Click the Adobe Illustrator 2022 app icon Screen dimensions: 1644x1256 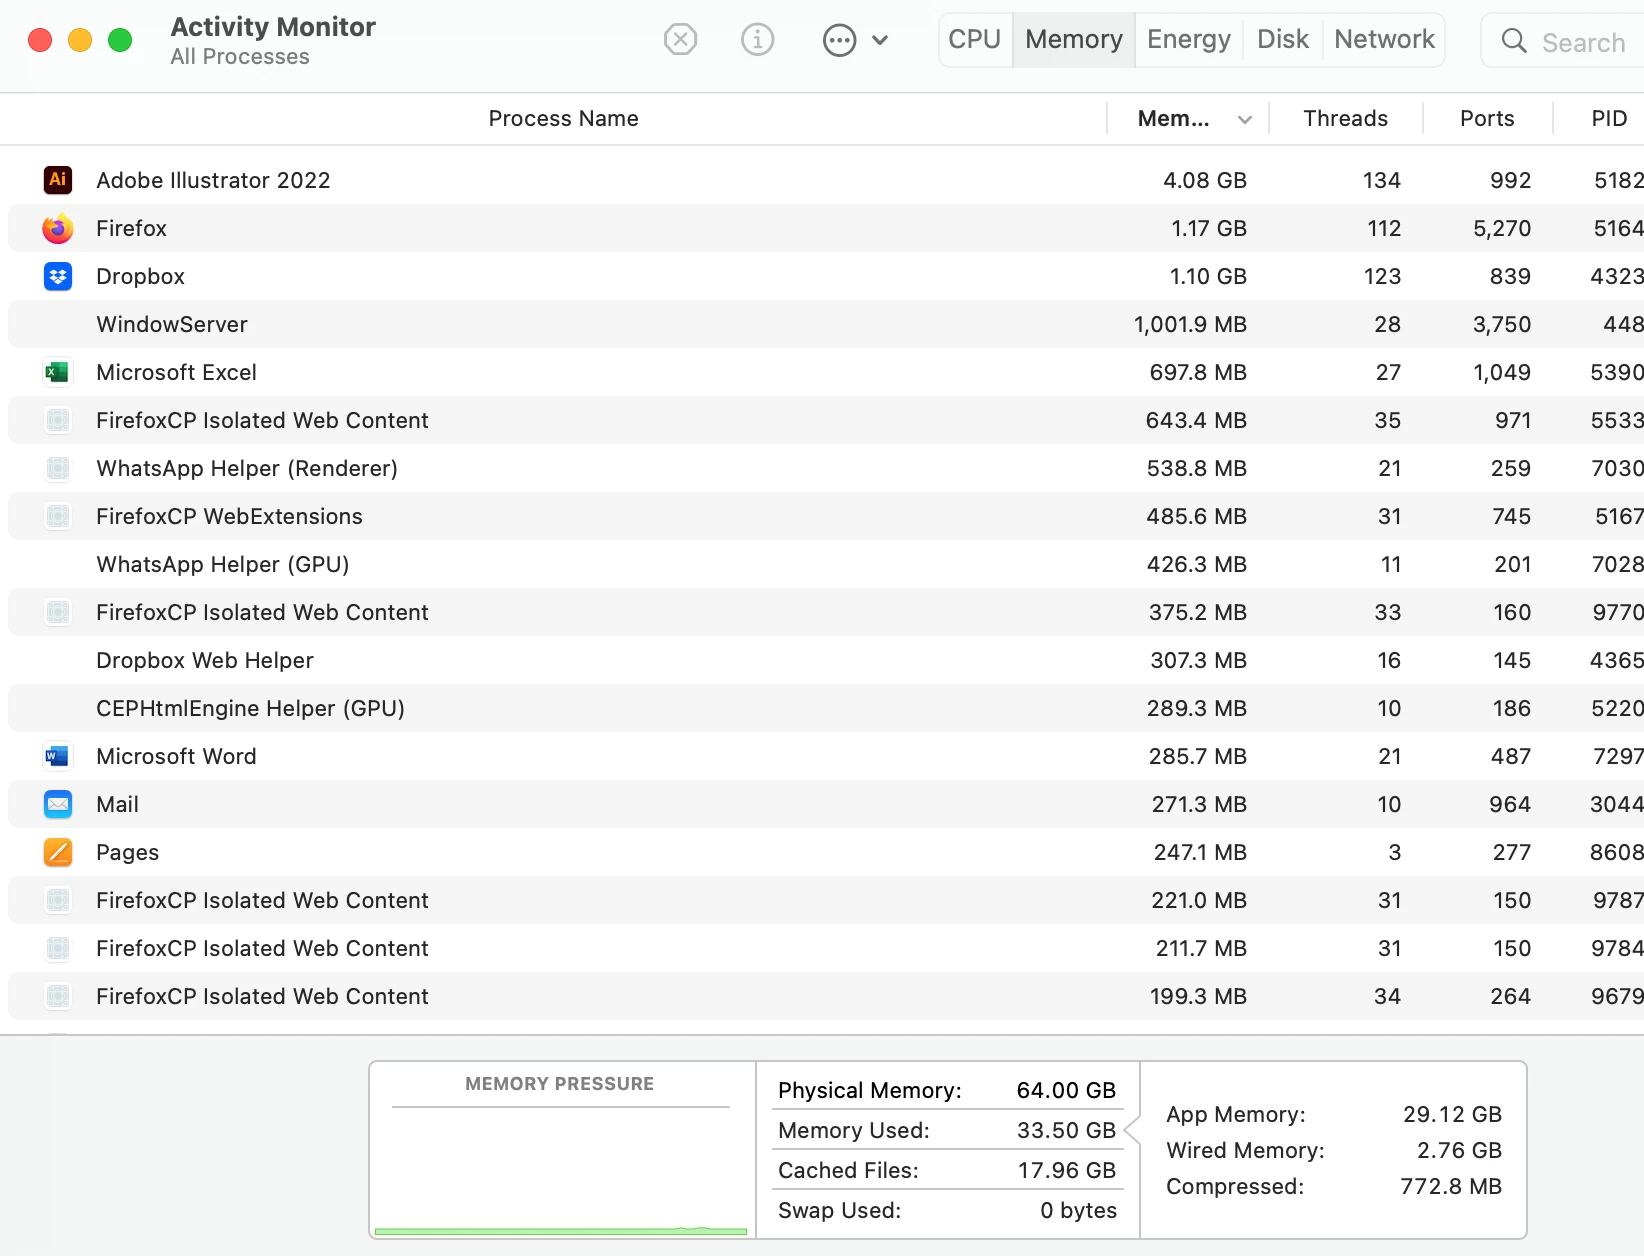click(58, 180)
